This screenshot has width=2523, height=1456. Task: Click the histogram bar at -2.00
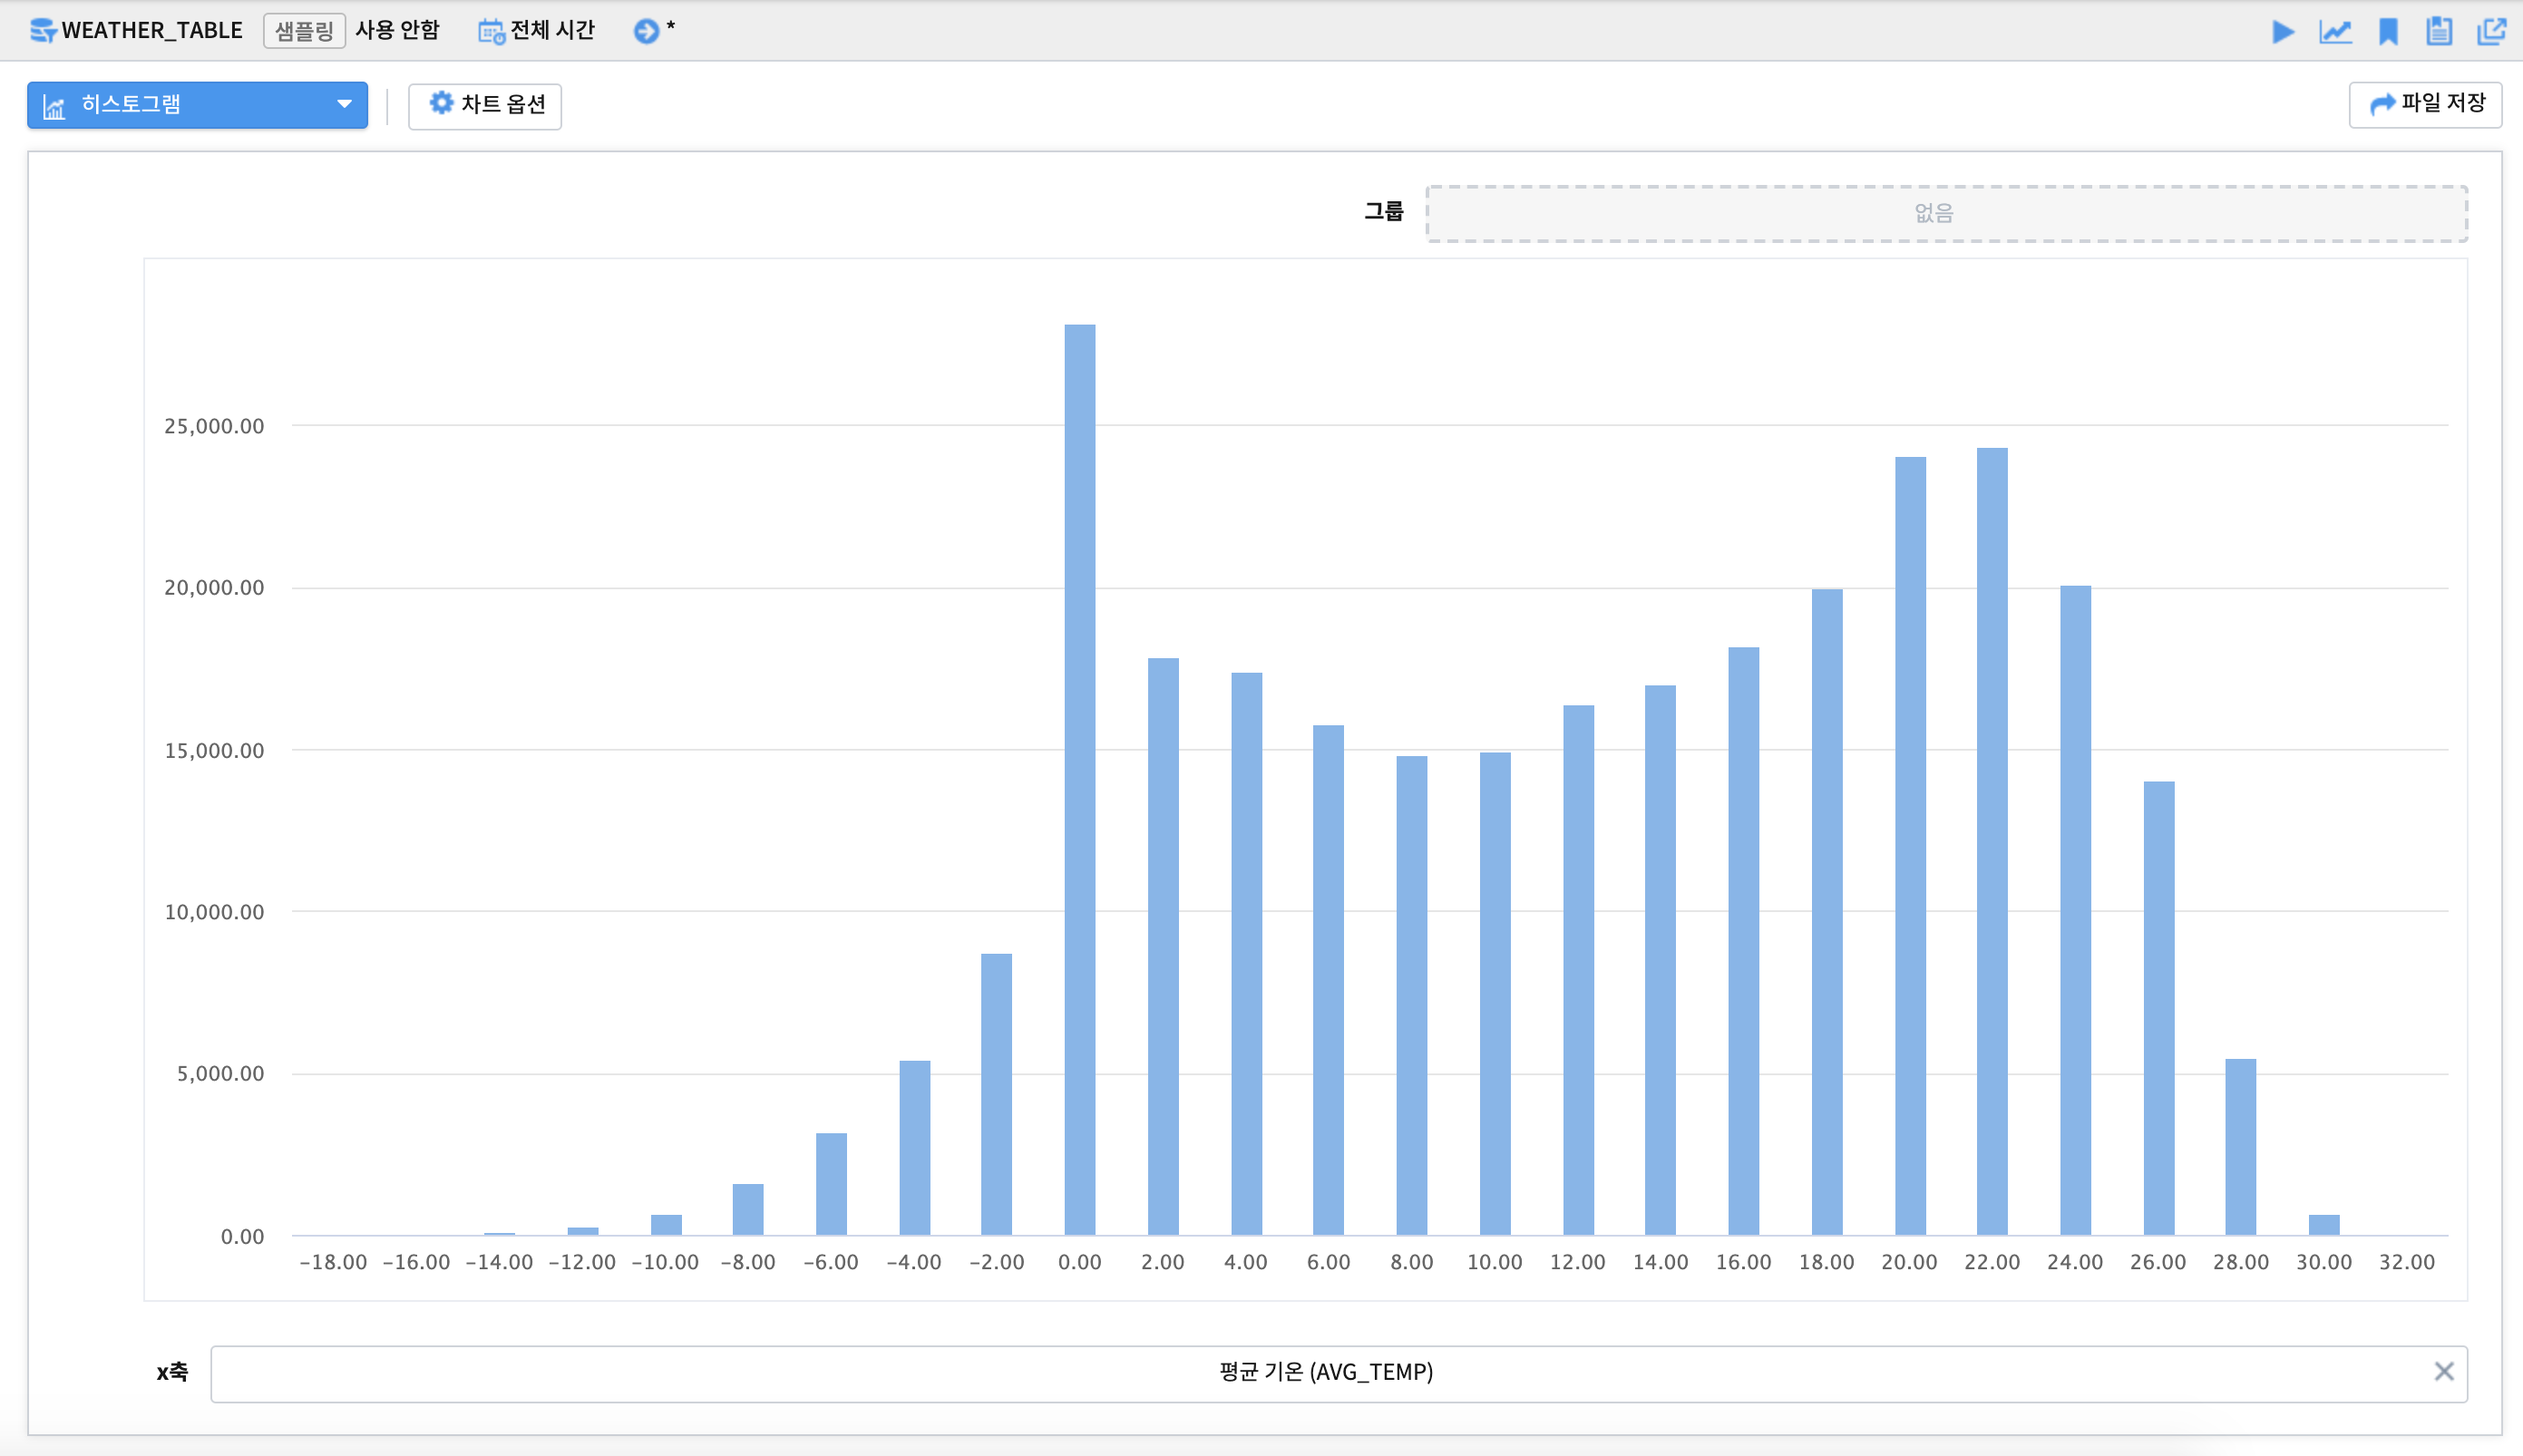tap(996, 1095)
